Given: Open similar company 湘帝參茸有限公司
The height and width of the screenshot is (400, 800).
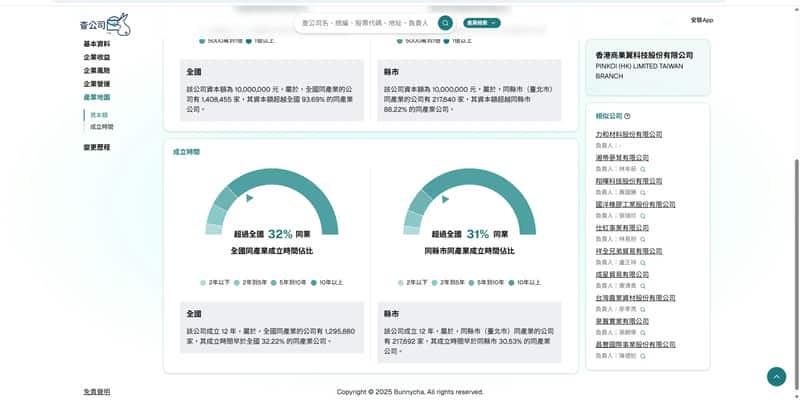Looking at the screenshot, I should [x=622, y=158].
